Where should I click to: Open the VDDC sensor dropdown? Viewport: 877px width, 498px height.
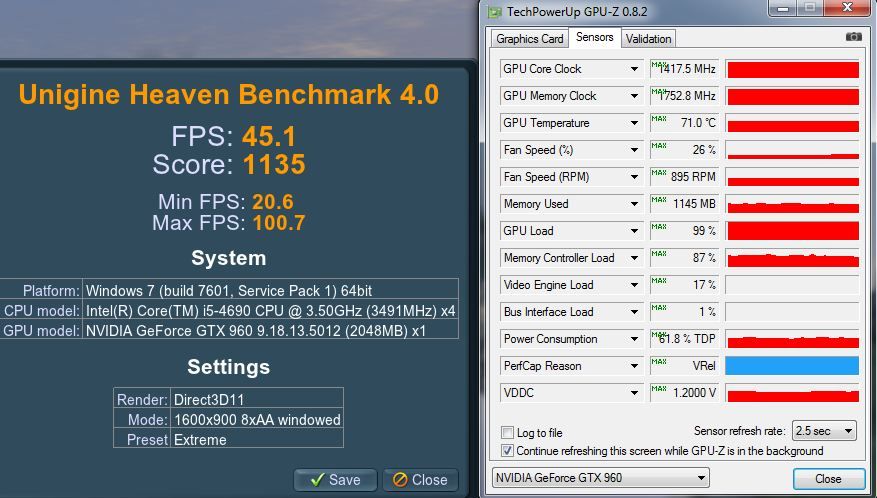634,393
